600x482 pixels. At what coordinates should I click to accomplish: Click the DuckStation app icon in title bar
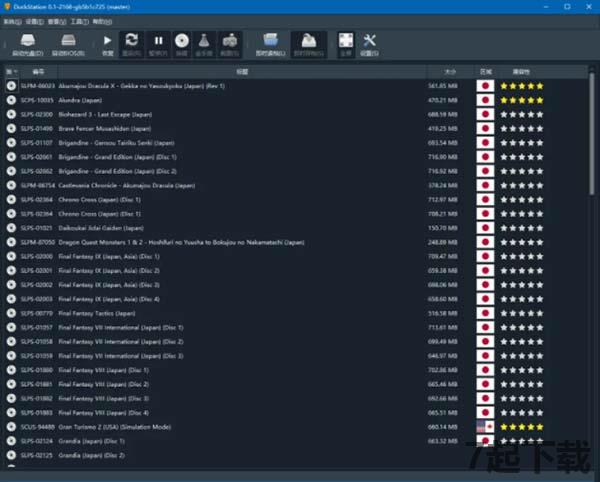pyautogui.click(x=7, y=7)
